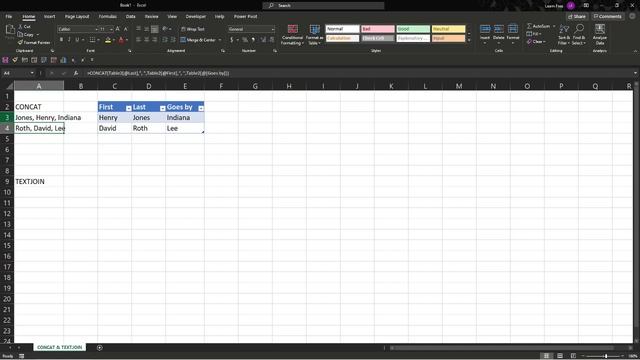Screen dimensions: 640x360
Task: Switch to the Power Pivot tab
Action: (x=245, y=16)
